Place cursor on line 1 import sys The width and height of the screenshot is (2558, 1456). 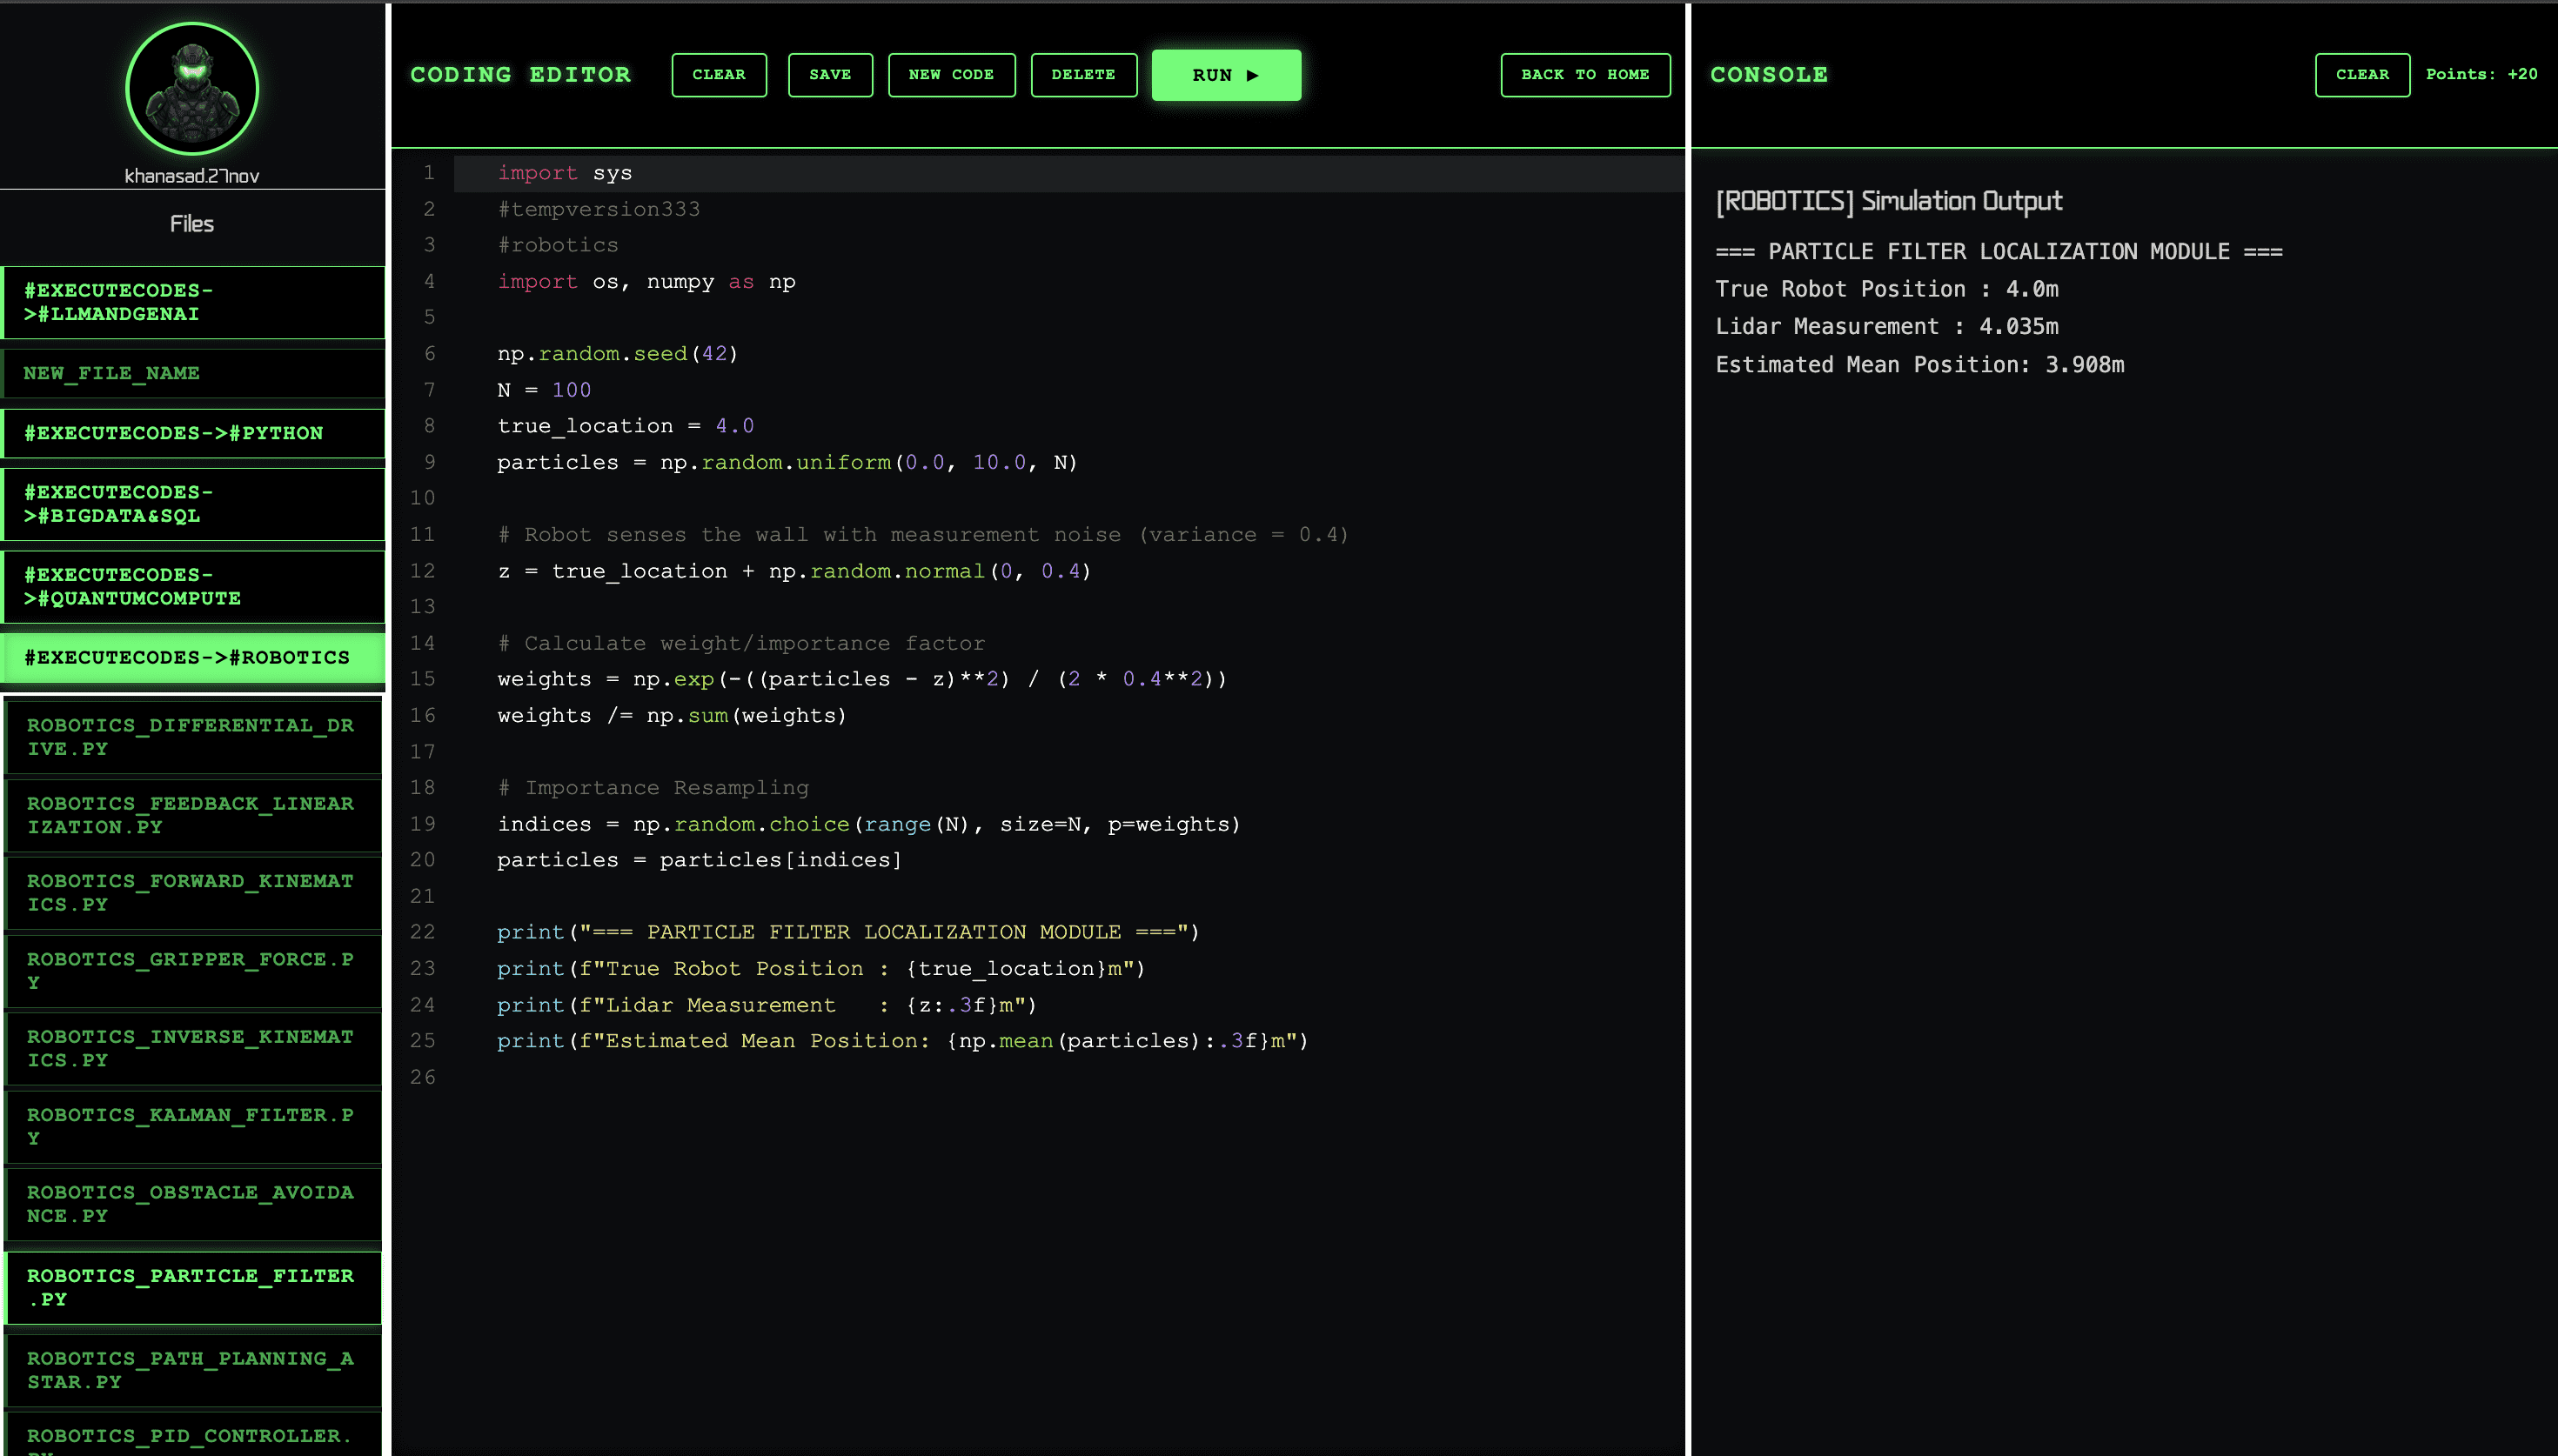(565, 173)
